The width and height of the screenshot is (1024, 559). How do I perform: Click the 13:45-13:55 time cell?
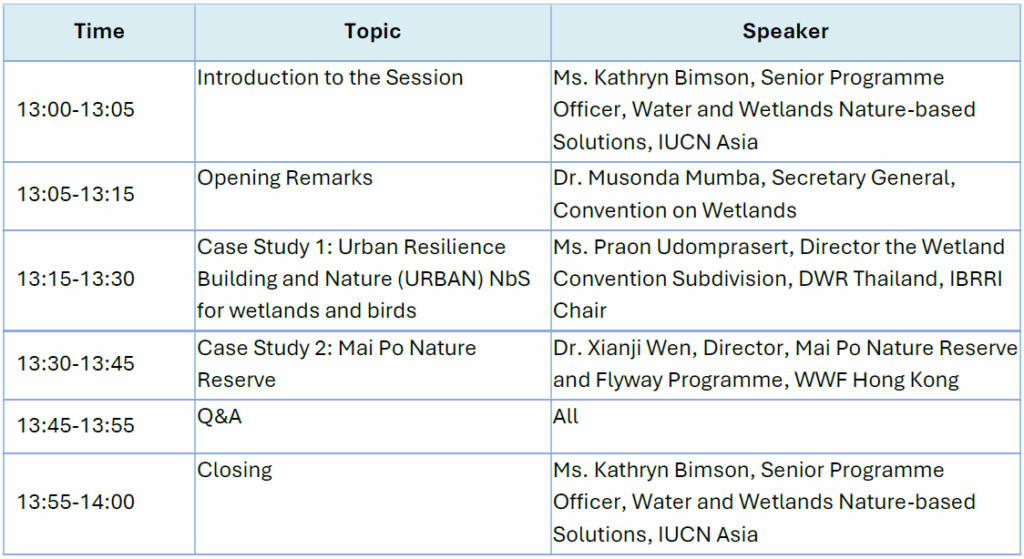pos(76,426)
